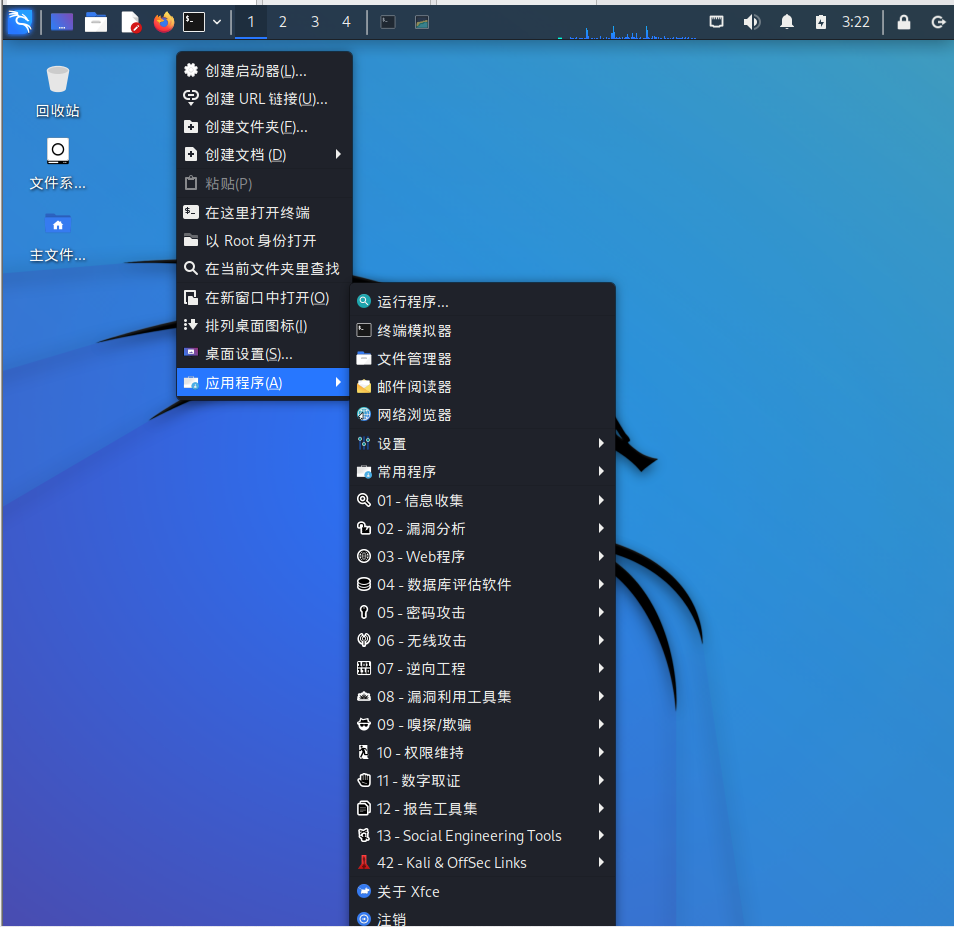The width and height of the screenshot is (954, 927).
Task: Open 10 - 权限维持 category
Action: pos(482,752)
